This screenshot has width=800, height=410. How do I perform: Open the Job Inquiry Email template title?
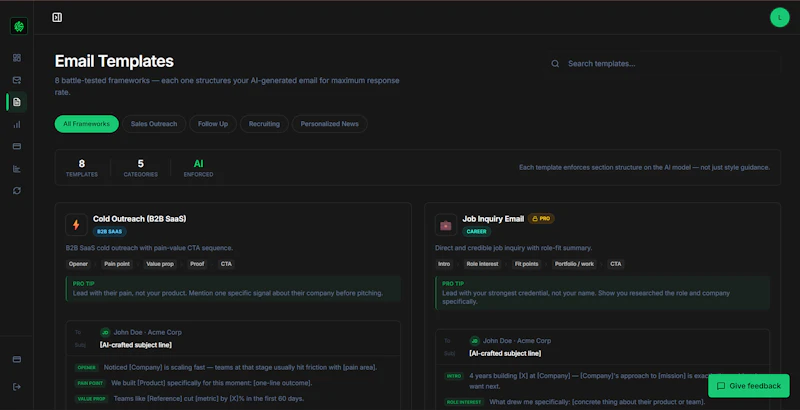(x=493, y=219)
